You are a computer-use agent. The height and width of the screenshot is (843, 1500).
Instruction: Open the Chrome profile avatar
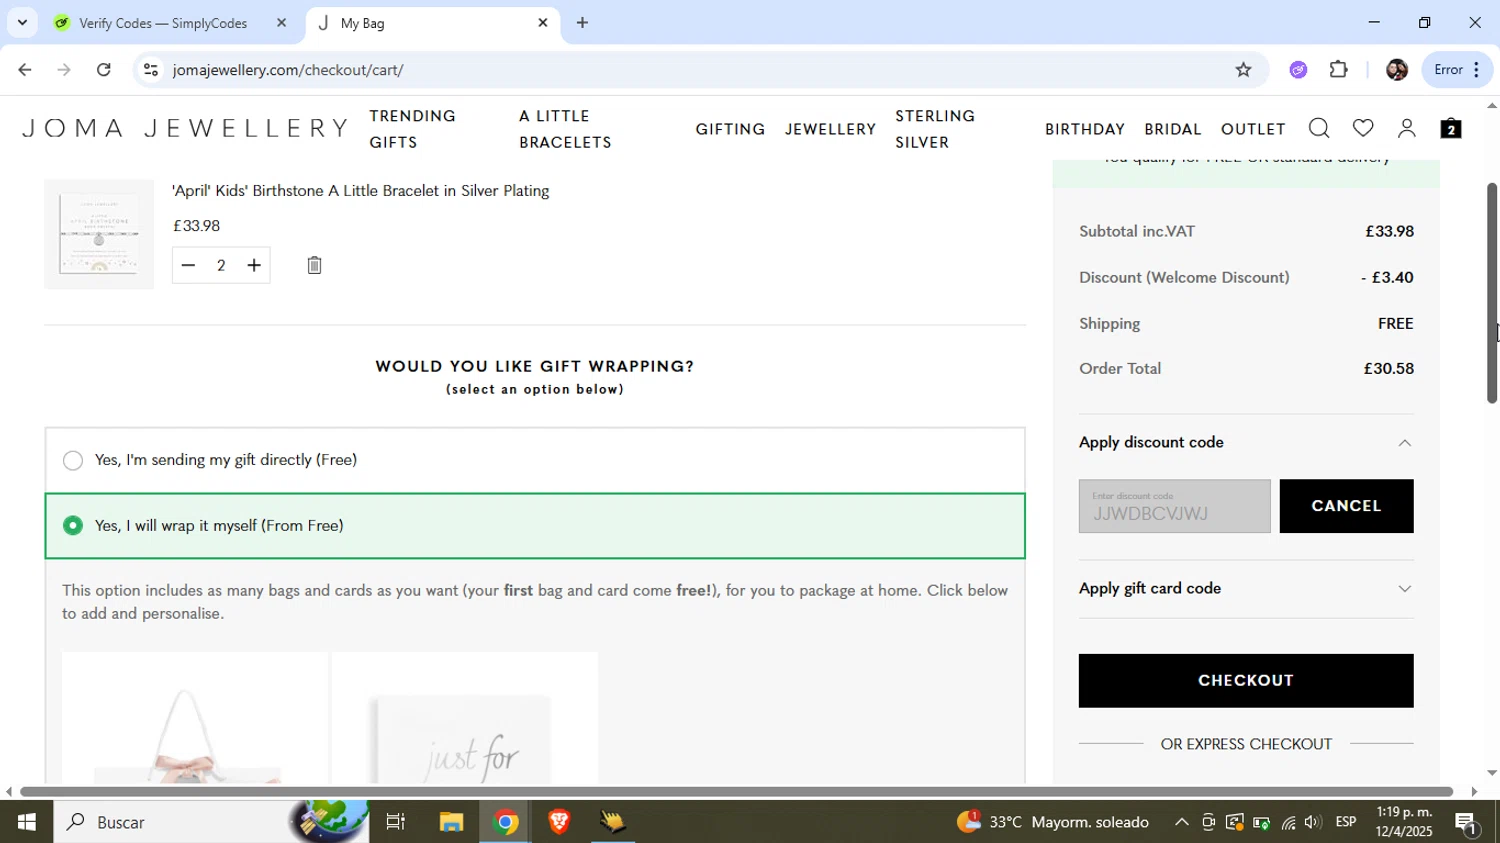pyautogui.click(x=1397, y=70)
